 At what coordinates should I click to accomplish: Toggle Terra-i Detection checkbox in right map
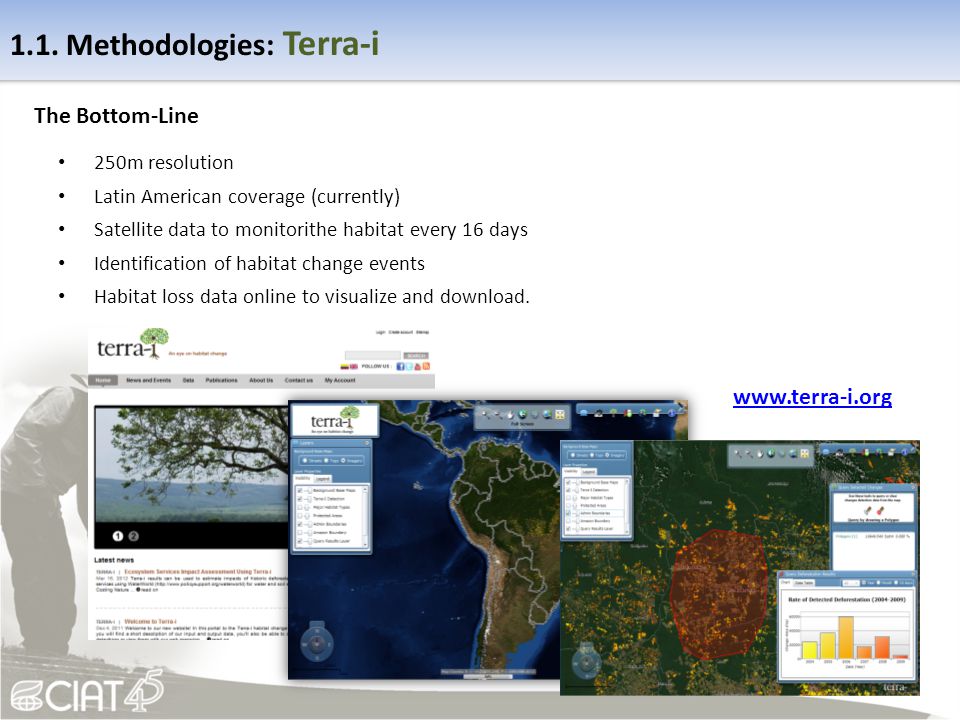pyautogui.click(x=568, y=490)
